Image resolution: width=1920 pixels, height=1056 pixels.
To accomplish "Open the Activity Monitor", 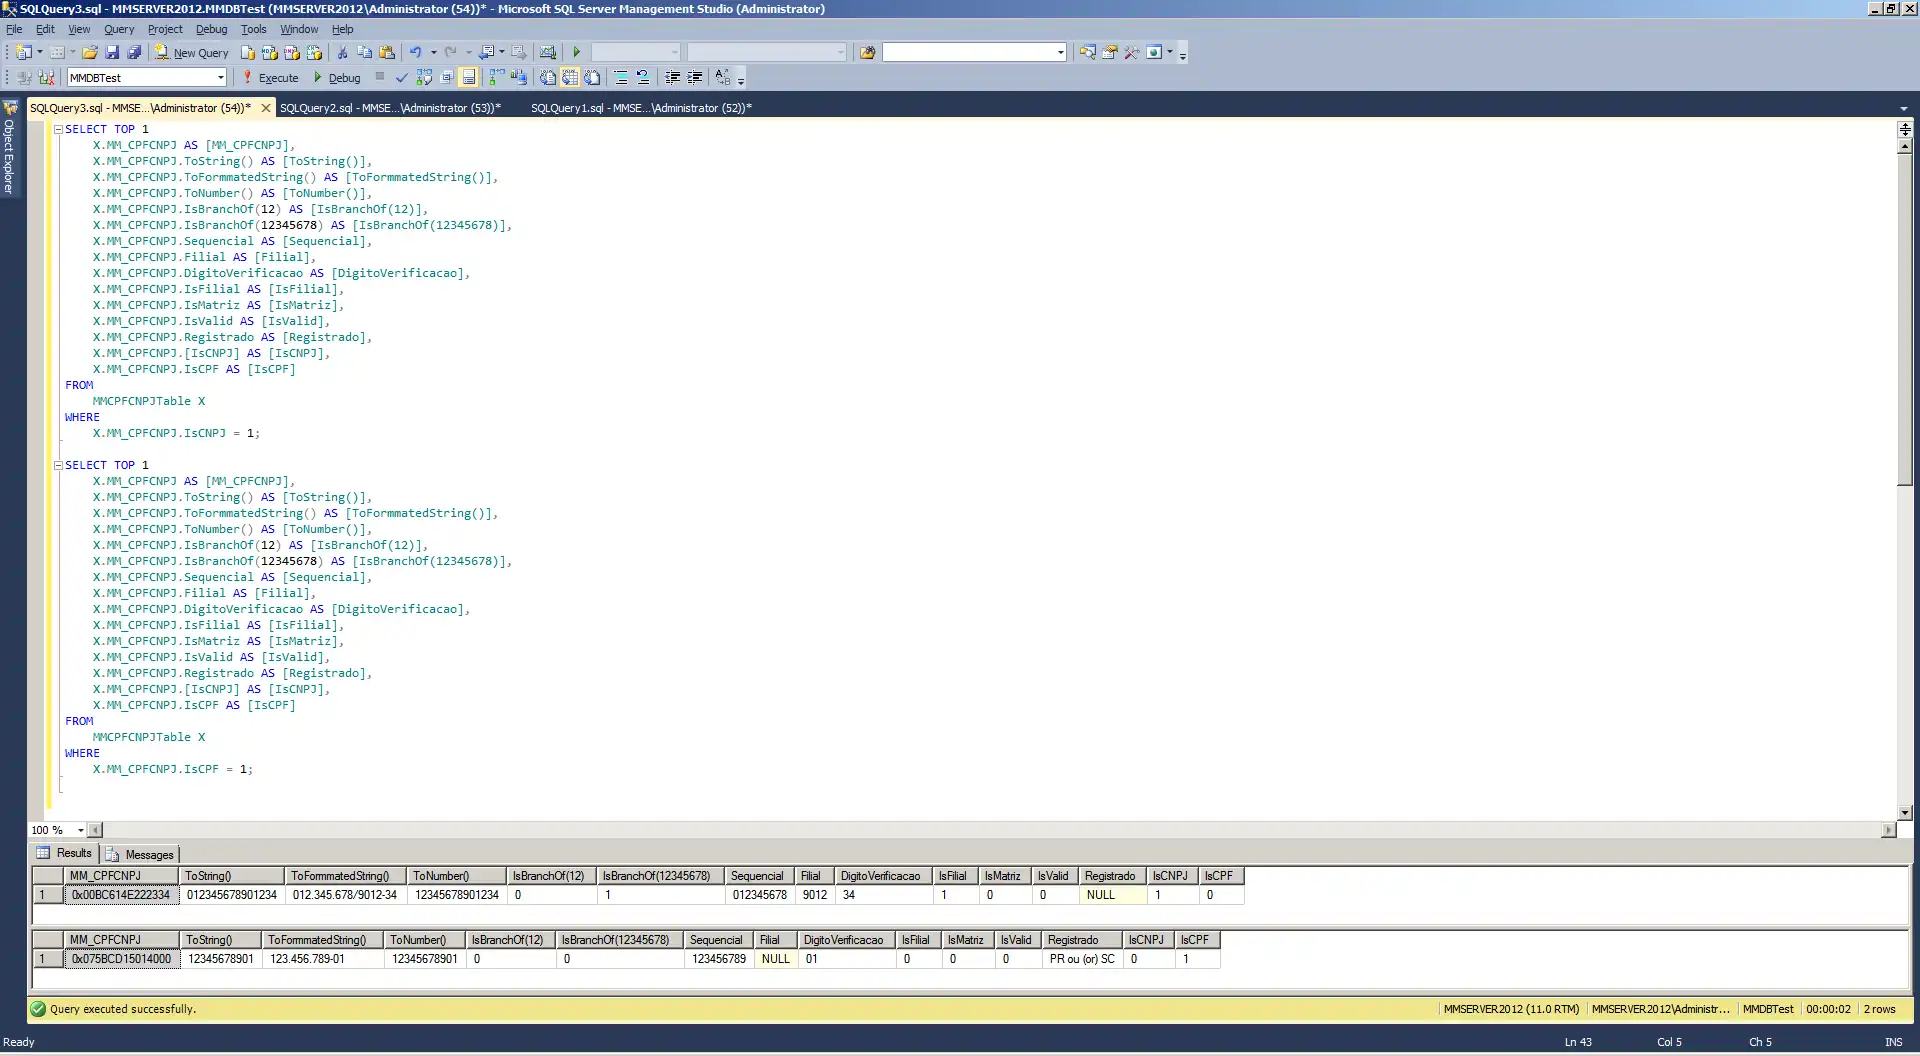I will [x=547, y=53].
